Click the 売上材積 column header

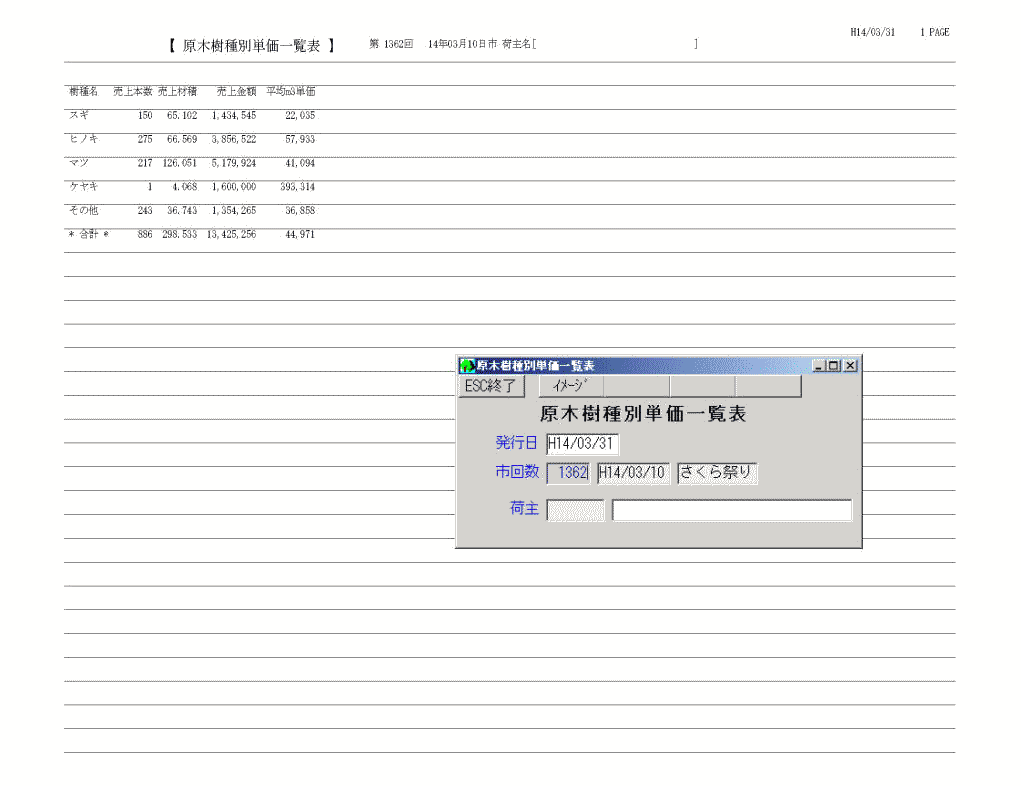tap(177, 91)
